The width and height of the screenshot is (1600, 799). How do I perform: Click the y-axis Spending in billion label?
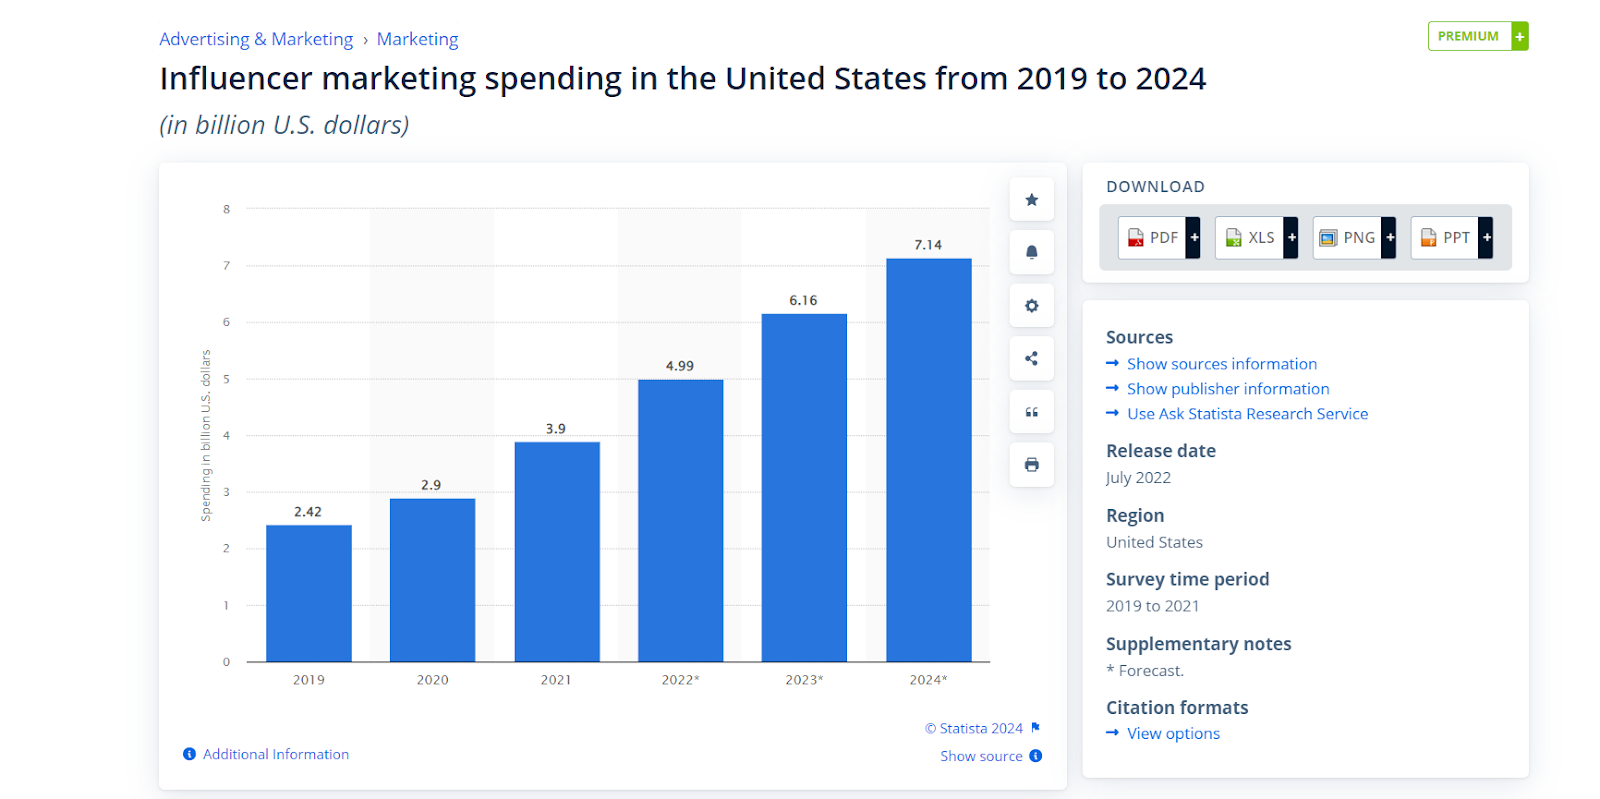206,435
